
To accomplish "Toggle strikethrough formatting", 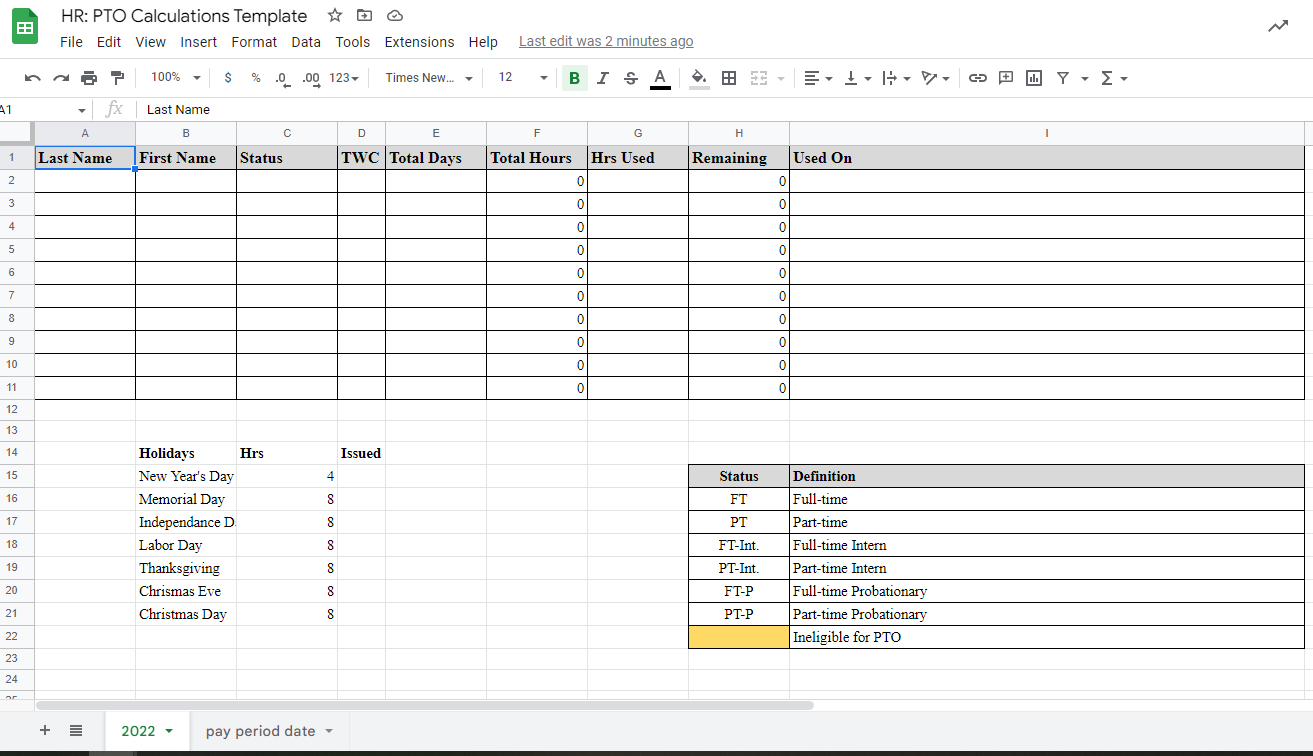I will pyautogui.click(x=630, y=78).
